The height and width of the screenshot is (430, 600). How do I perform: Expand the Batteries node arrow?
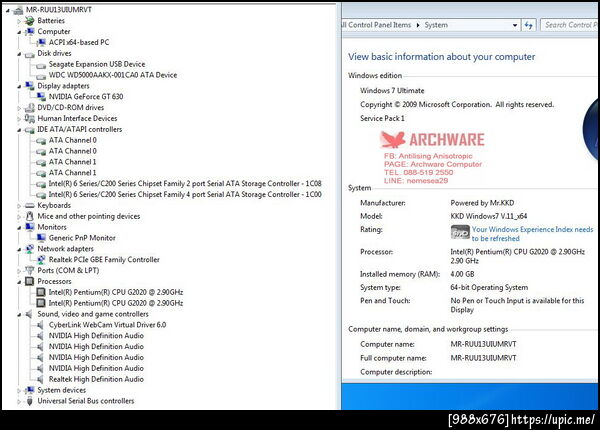click(x=19, y=21)
